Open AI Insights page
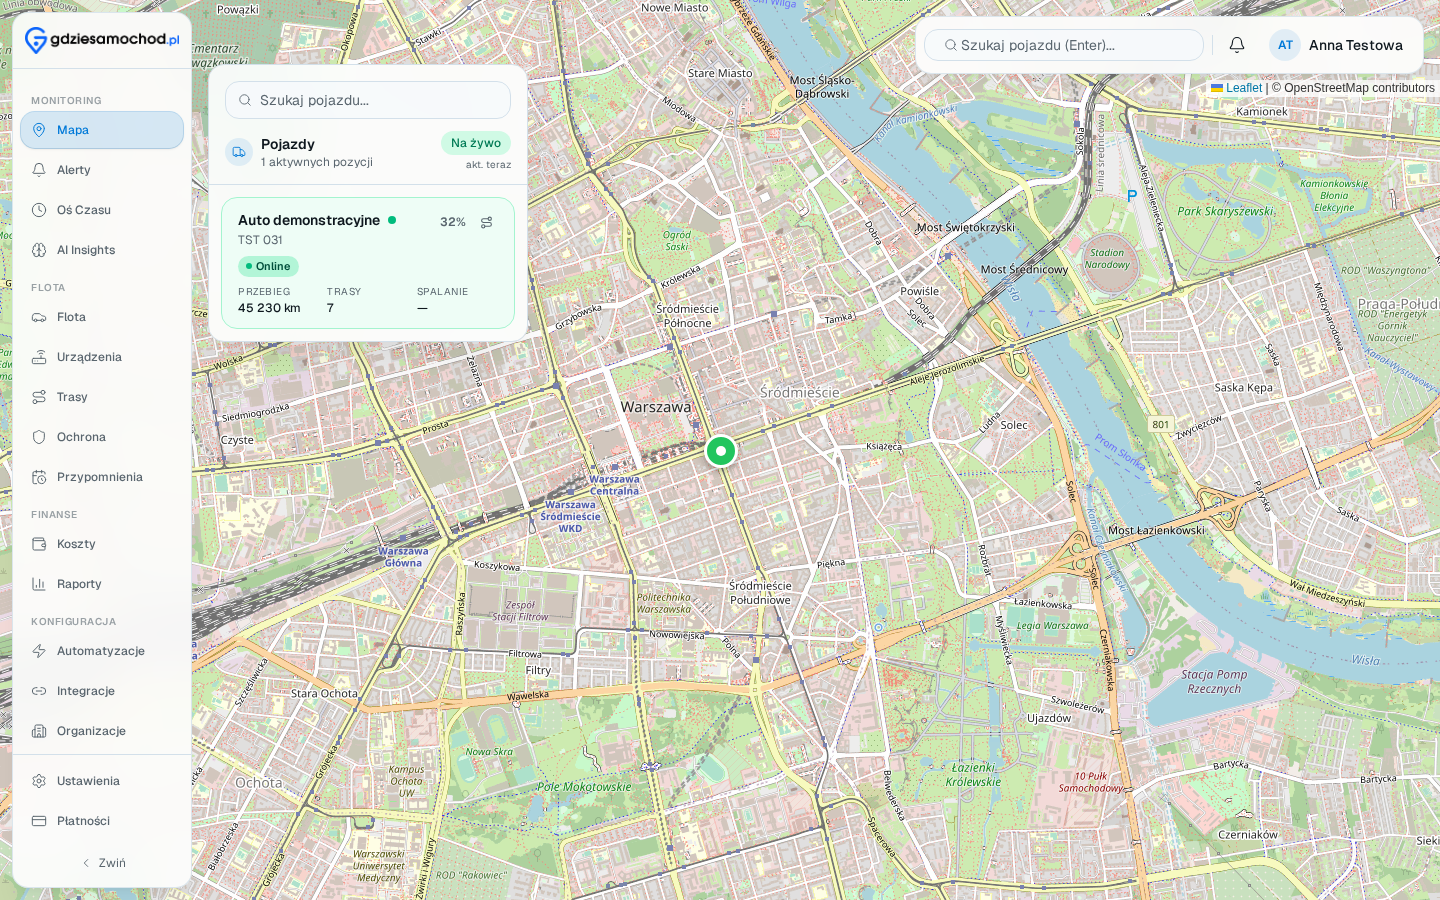 coord(102,250)
